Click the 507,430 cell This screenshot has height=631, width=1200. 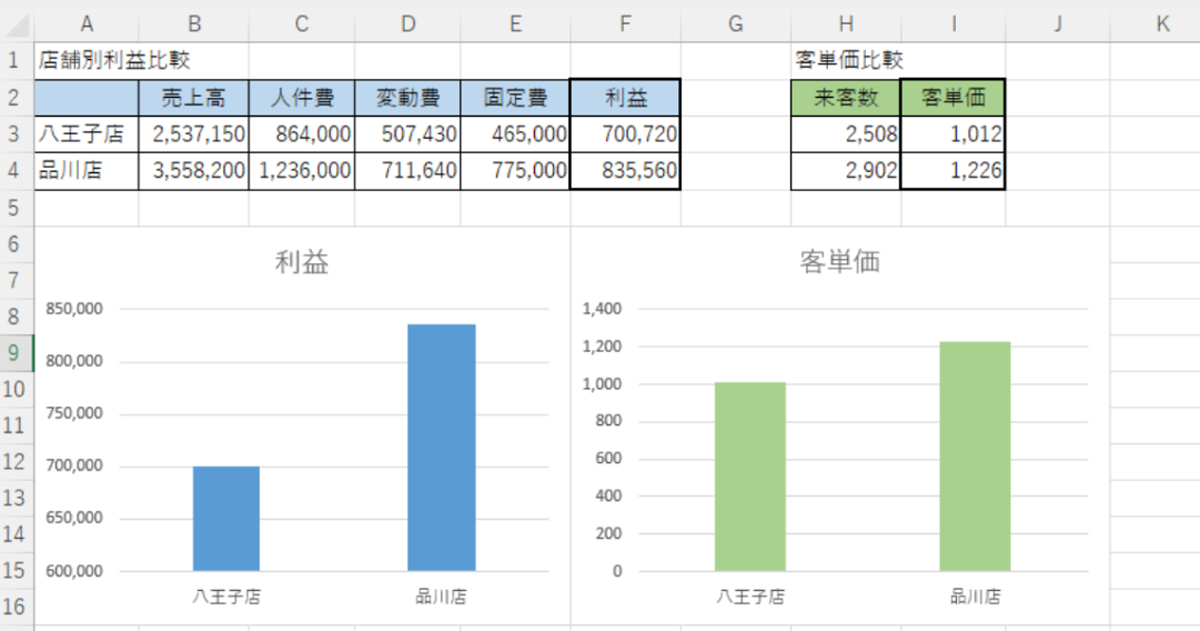pos(408,134)
